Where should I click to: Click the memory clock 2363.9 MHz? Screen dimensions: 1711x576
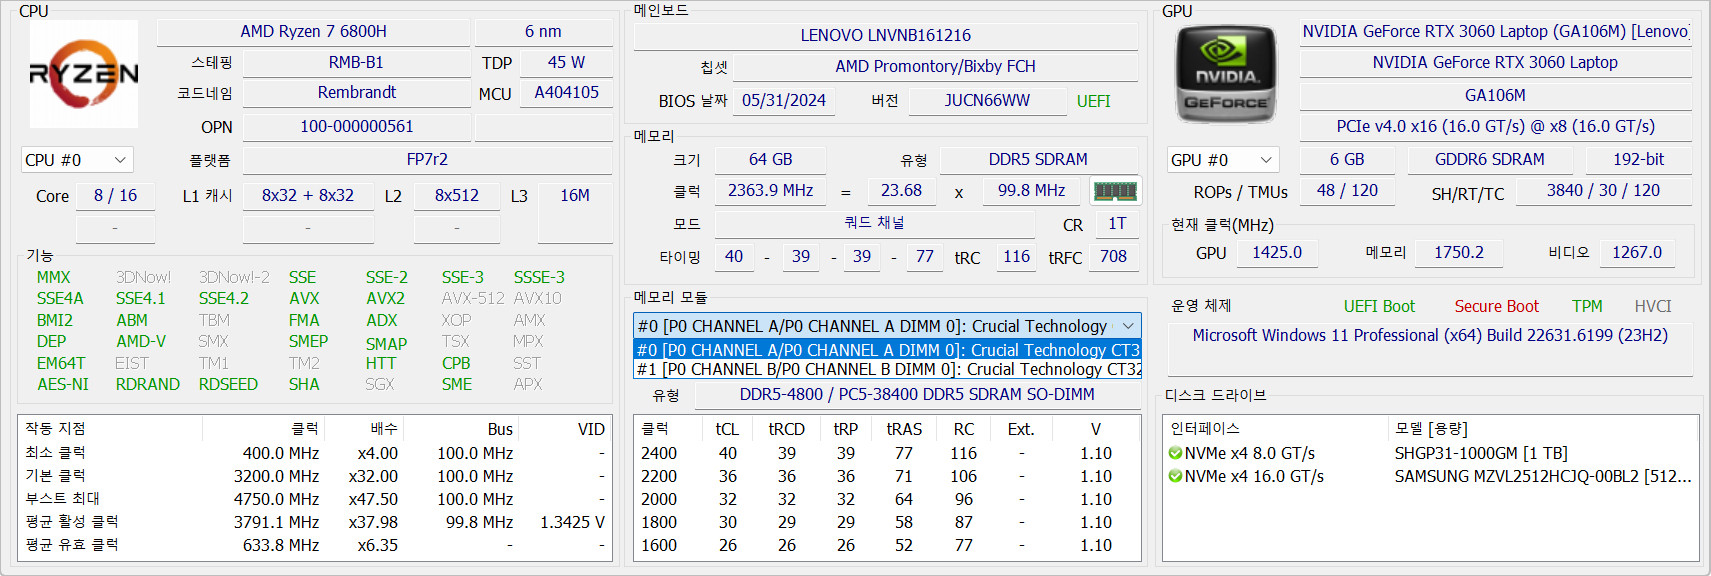pos(770,191)
